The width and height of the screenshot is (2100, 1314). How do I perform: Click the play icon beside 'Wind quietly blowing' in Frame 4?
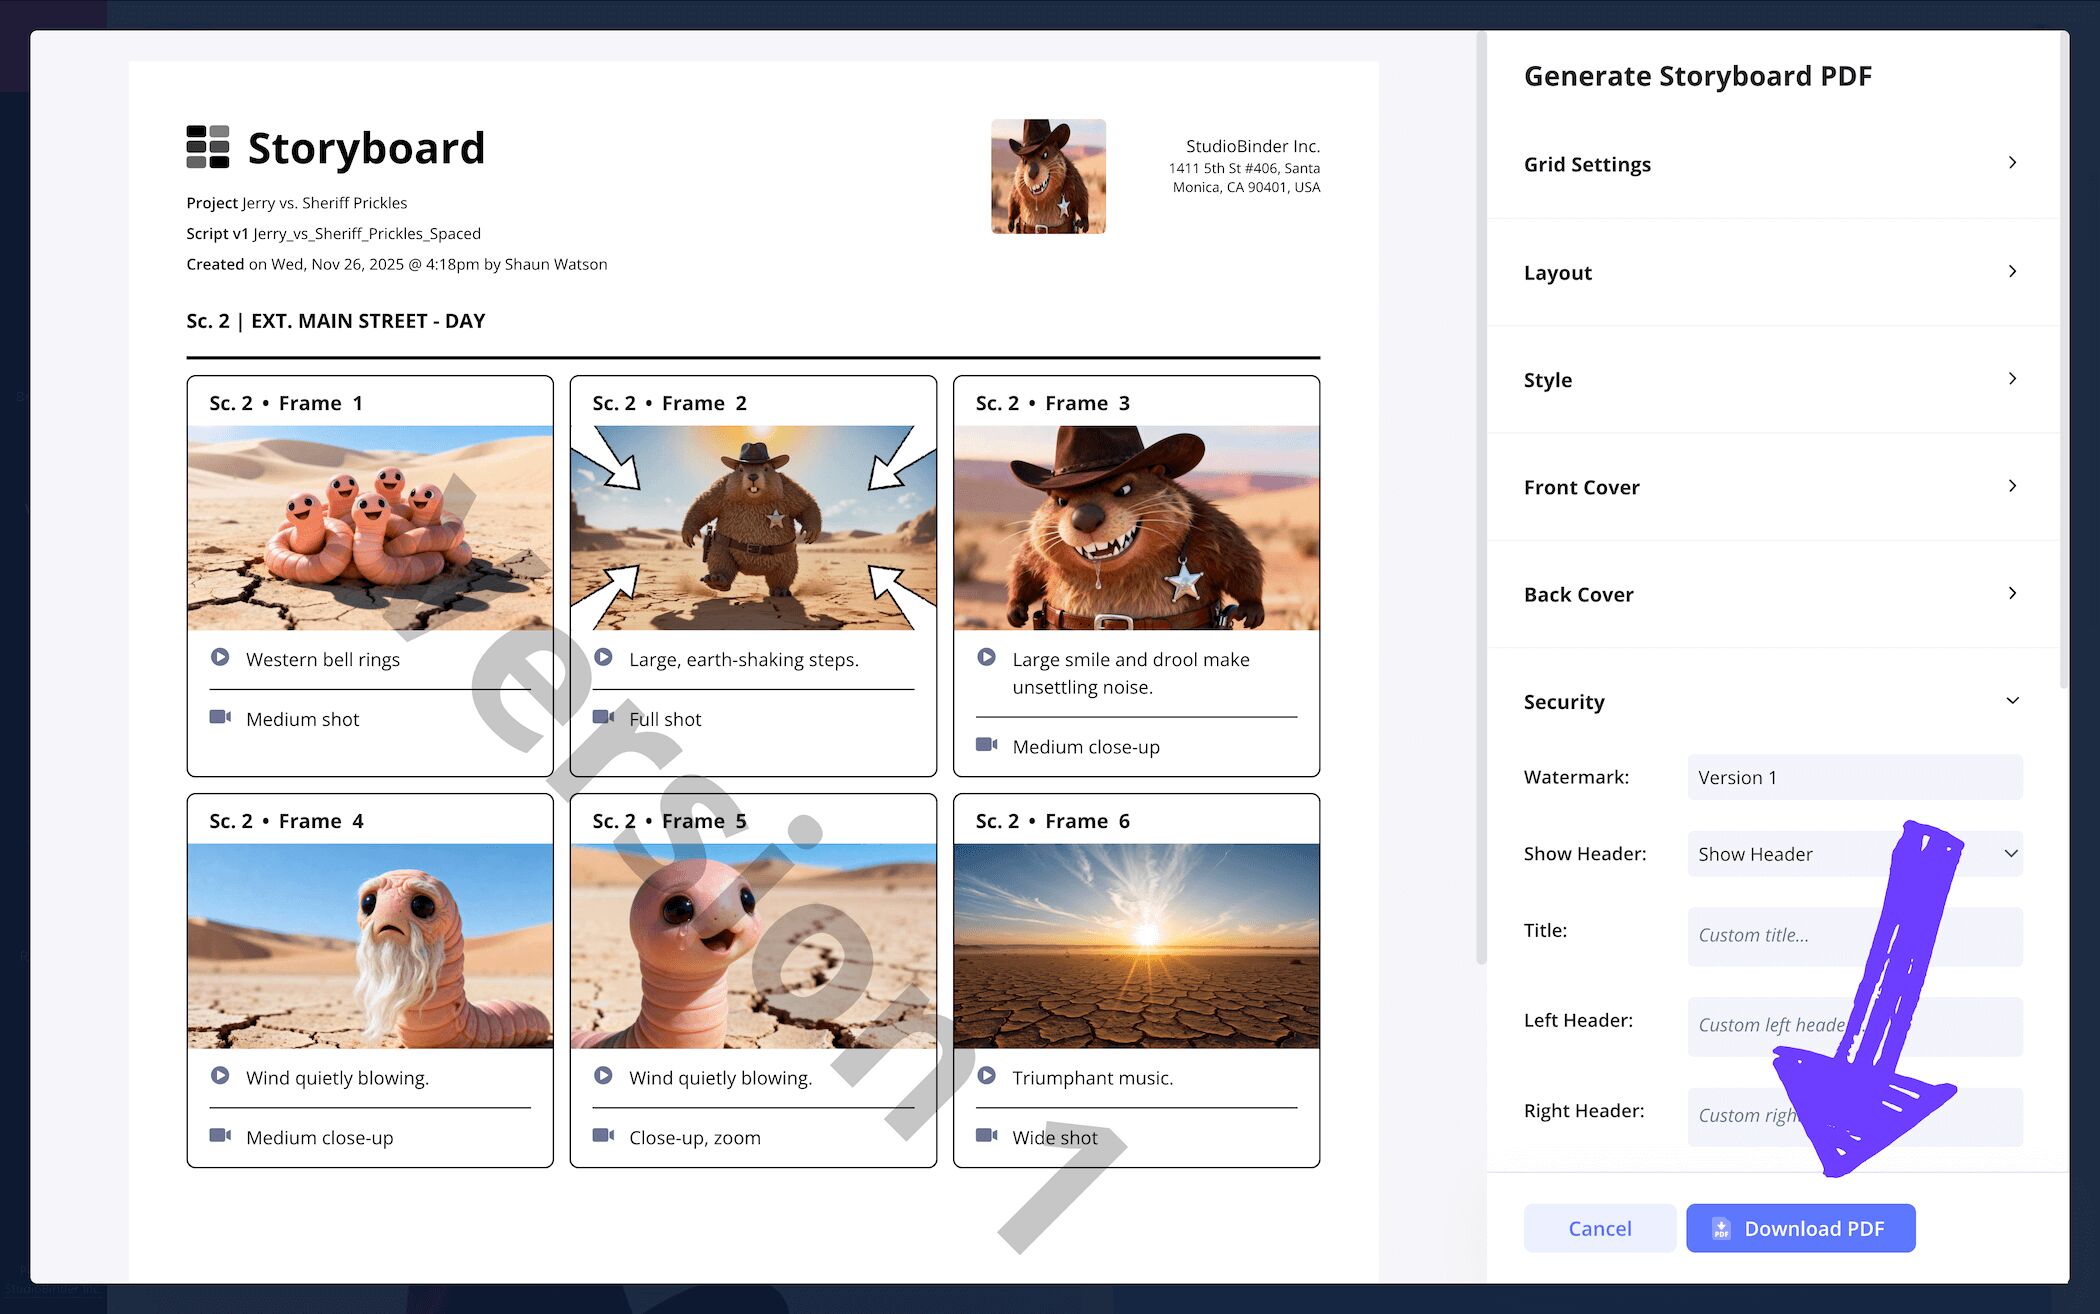(x=219, y=1076)
